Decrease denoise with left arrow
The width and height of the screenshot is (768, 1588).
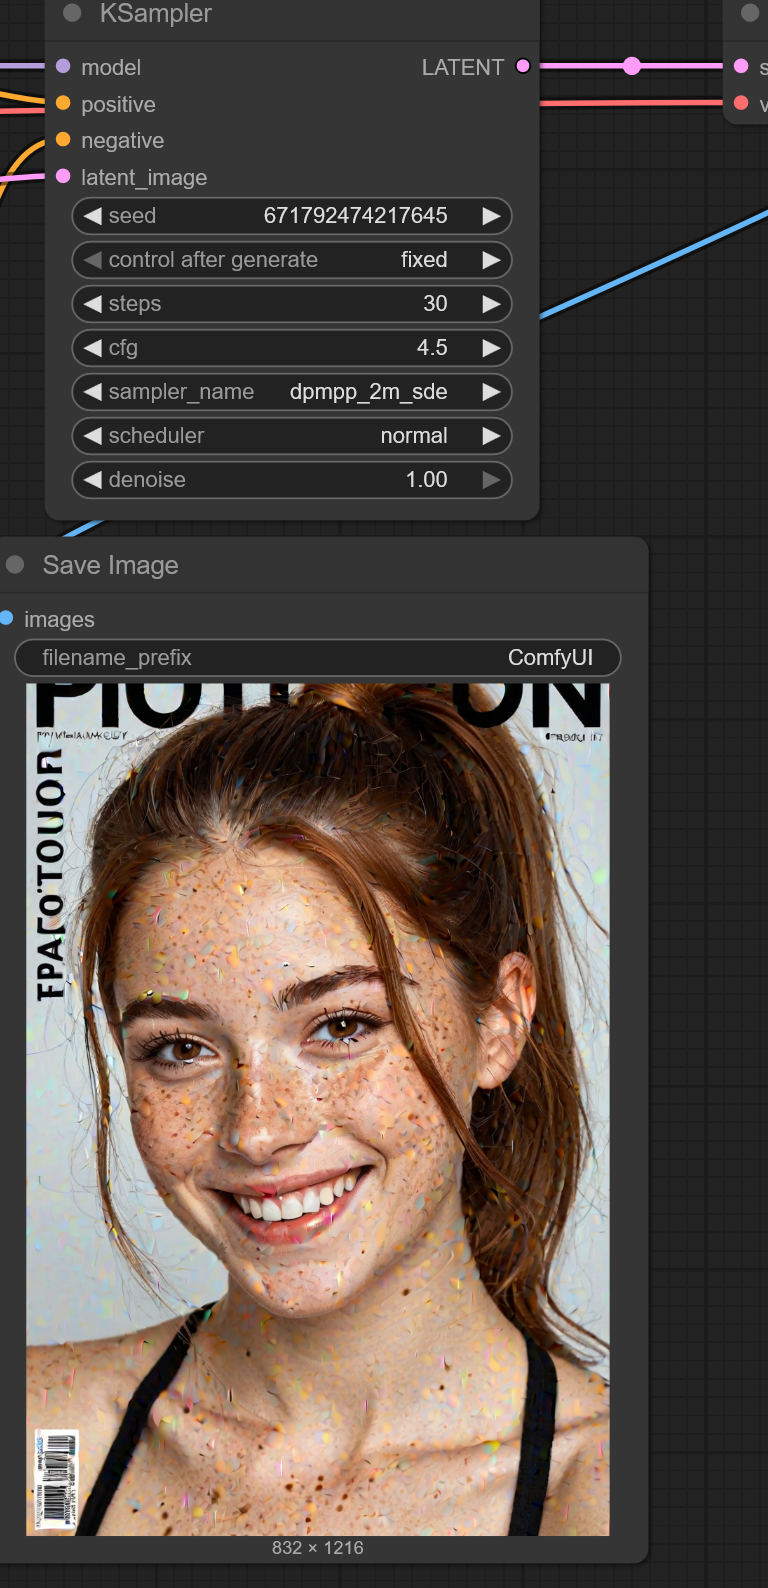pyautogui.click(x=93, y=480)
